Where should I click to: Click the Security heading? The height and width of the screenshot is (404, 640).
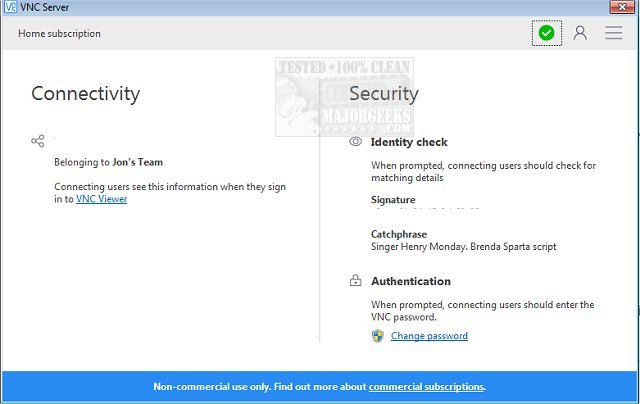pos(384,94)
